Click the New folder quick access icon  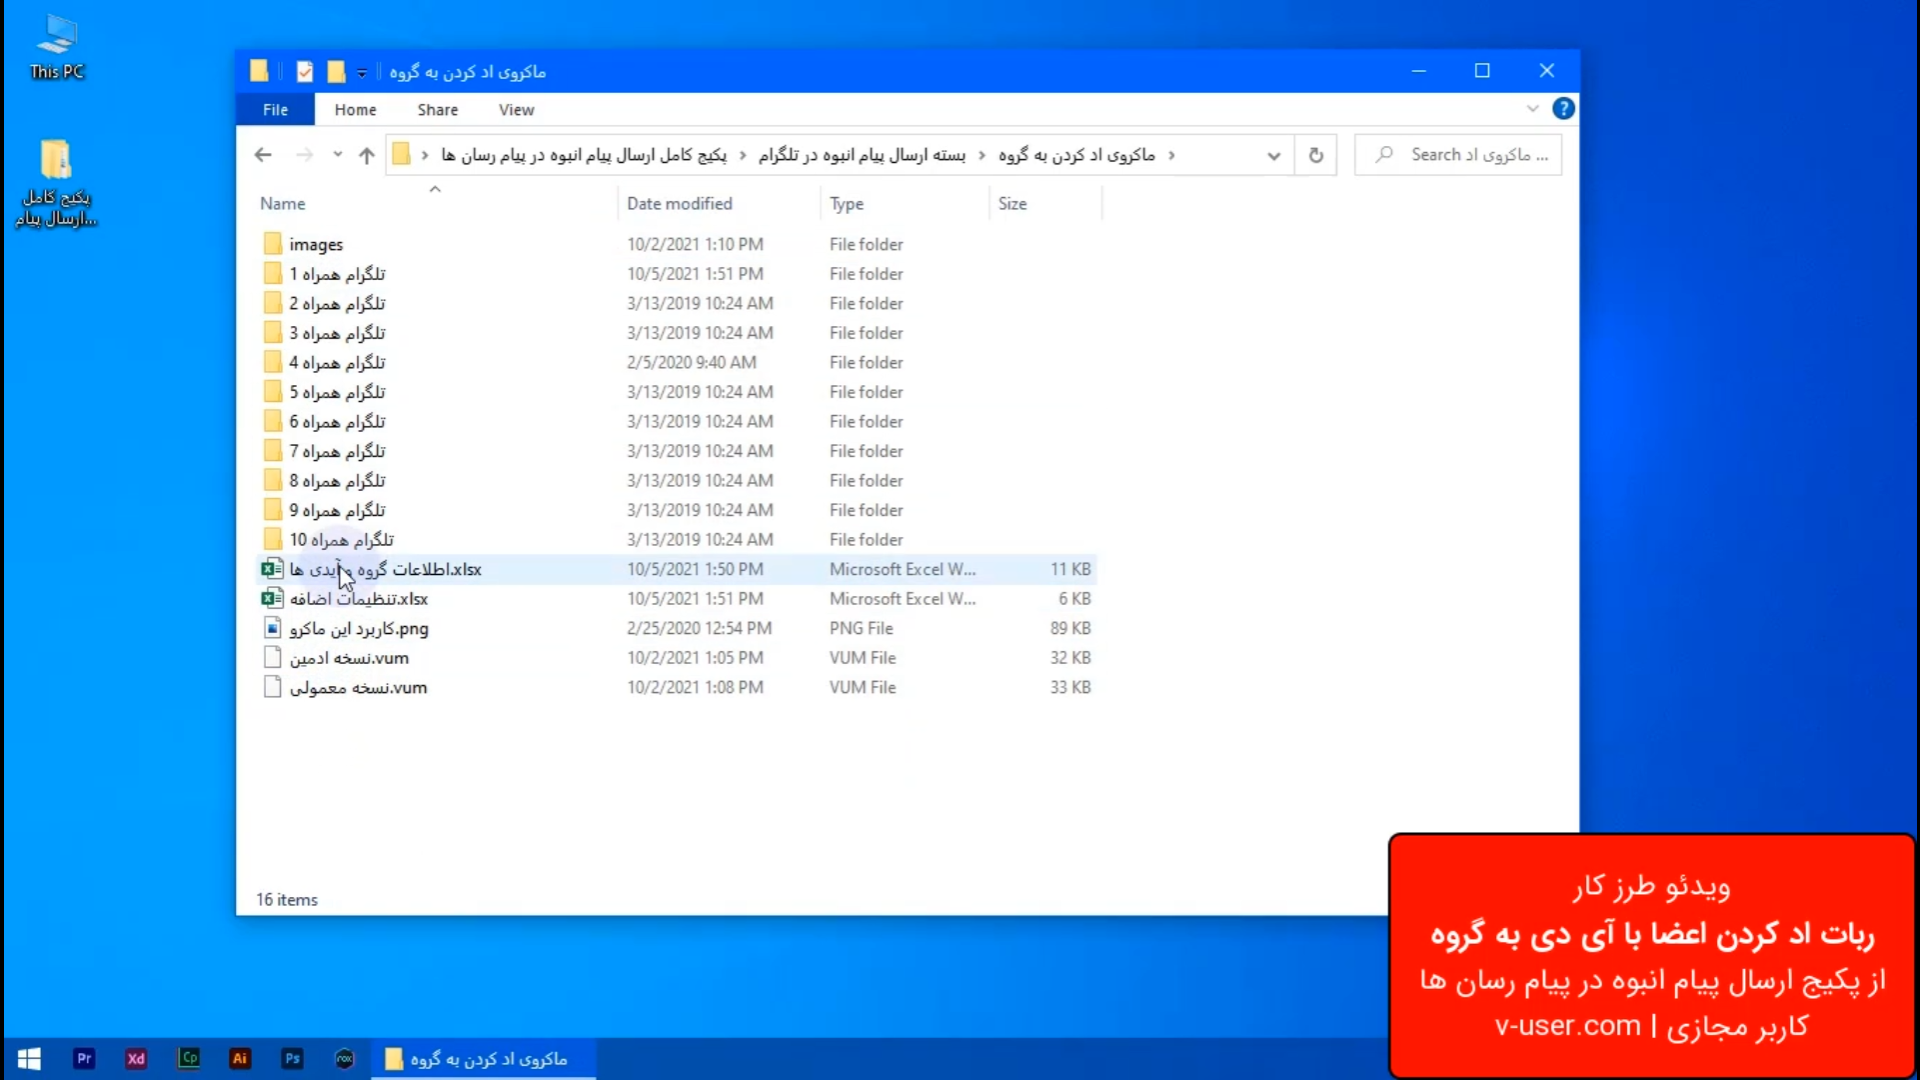click(336, 71)
